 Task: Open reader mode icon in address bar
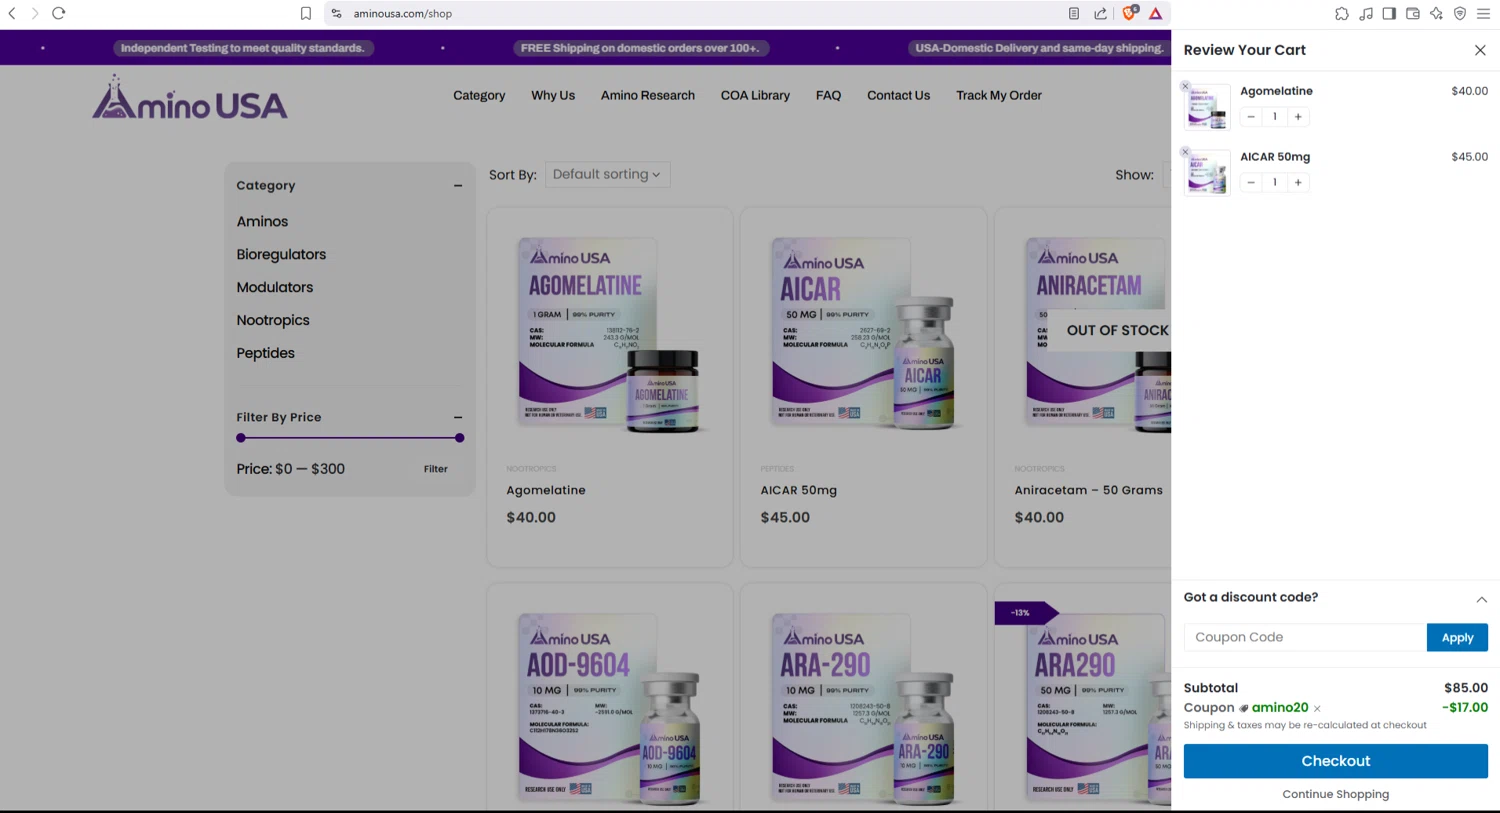pos(1074,13)
